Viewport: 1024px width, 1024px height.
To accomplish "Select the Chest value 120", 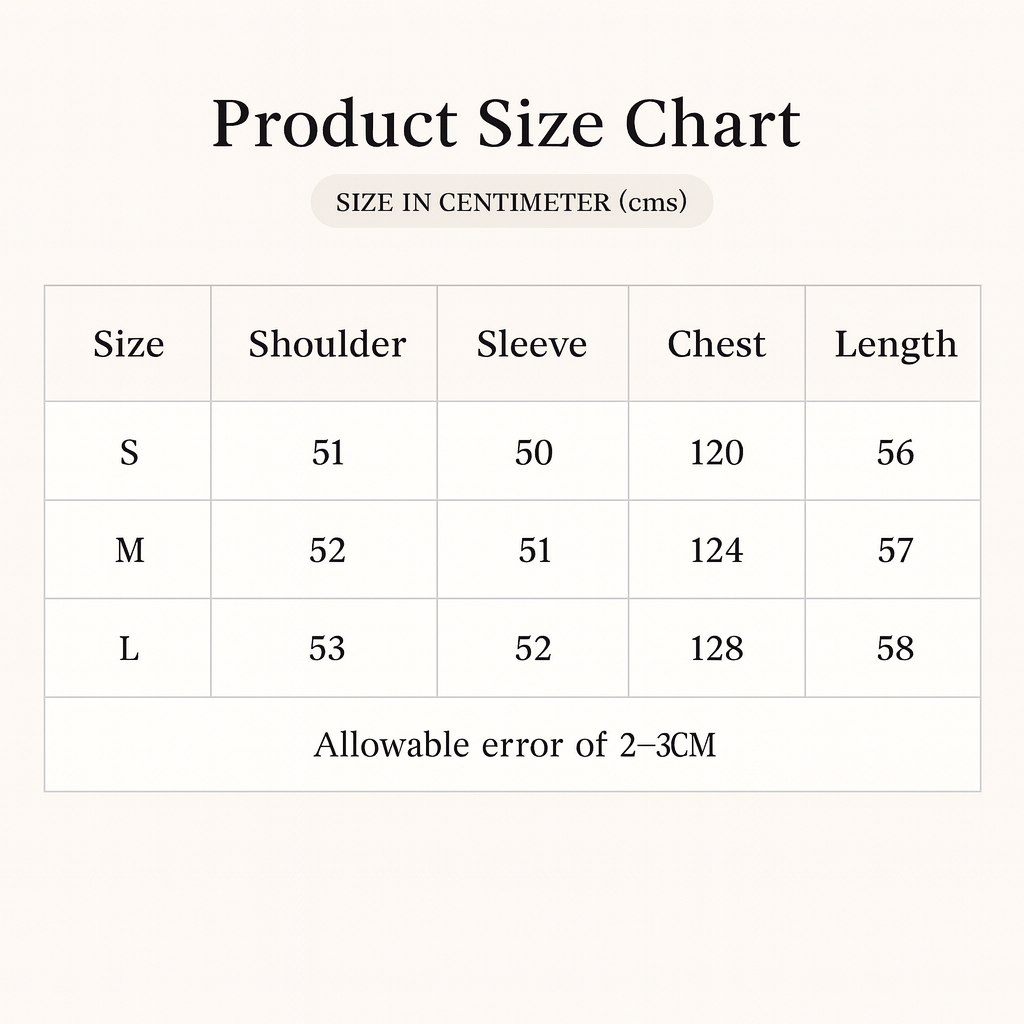I will tap(717, 453).
